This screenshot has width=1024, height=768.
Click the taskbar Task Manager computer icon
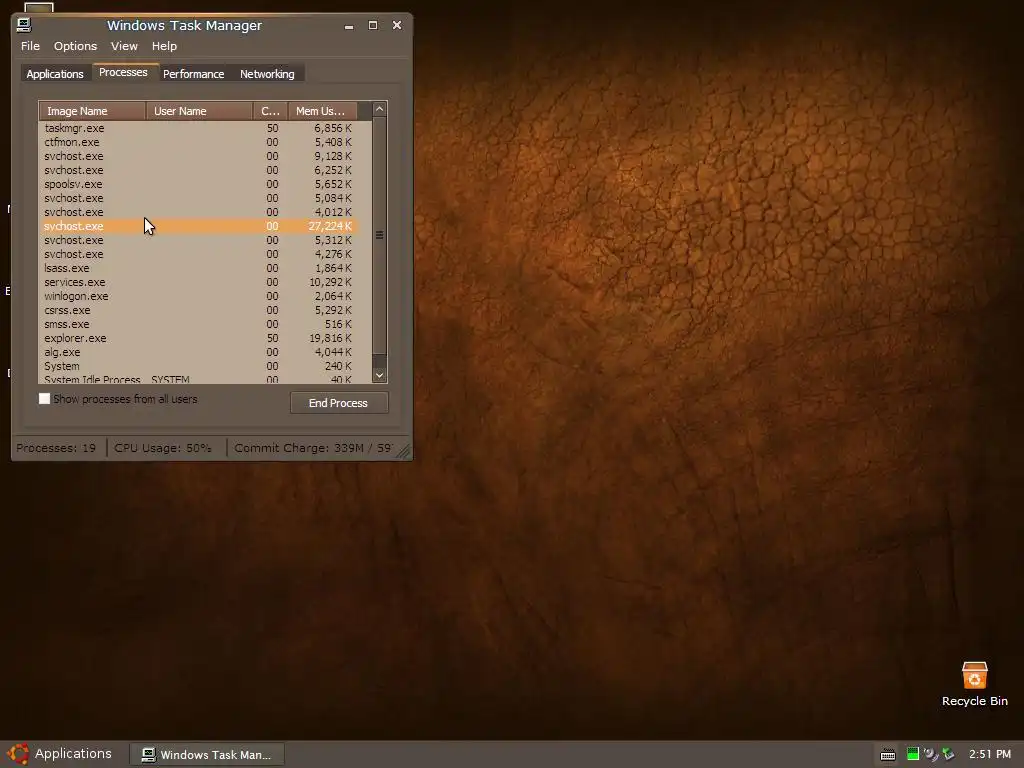point(148,754)
